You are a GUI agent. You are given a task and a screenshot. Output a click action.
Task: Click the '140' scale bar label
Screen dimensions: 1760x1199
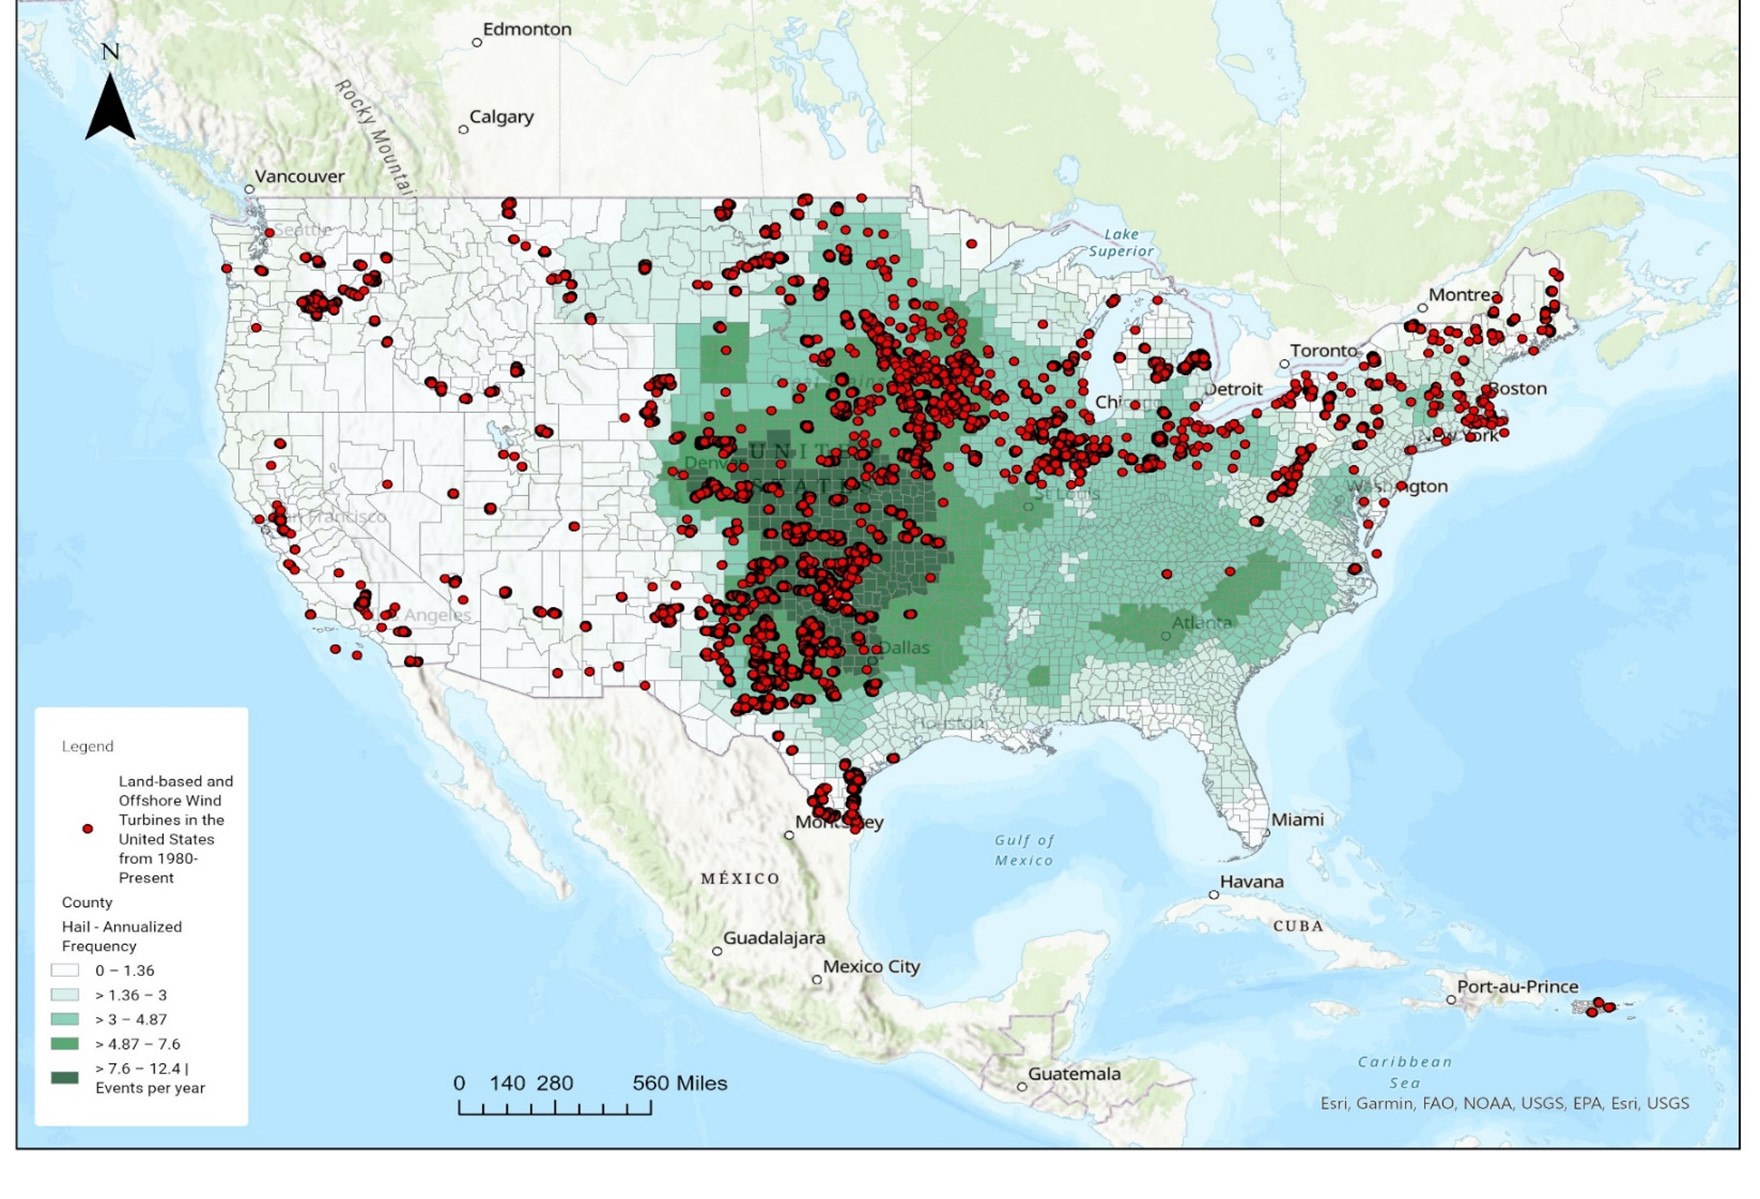(507, 1083)
